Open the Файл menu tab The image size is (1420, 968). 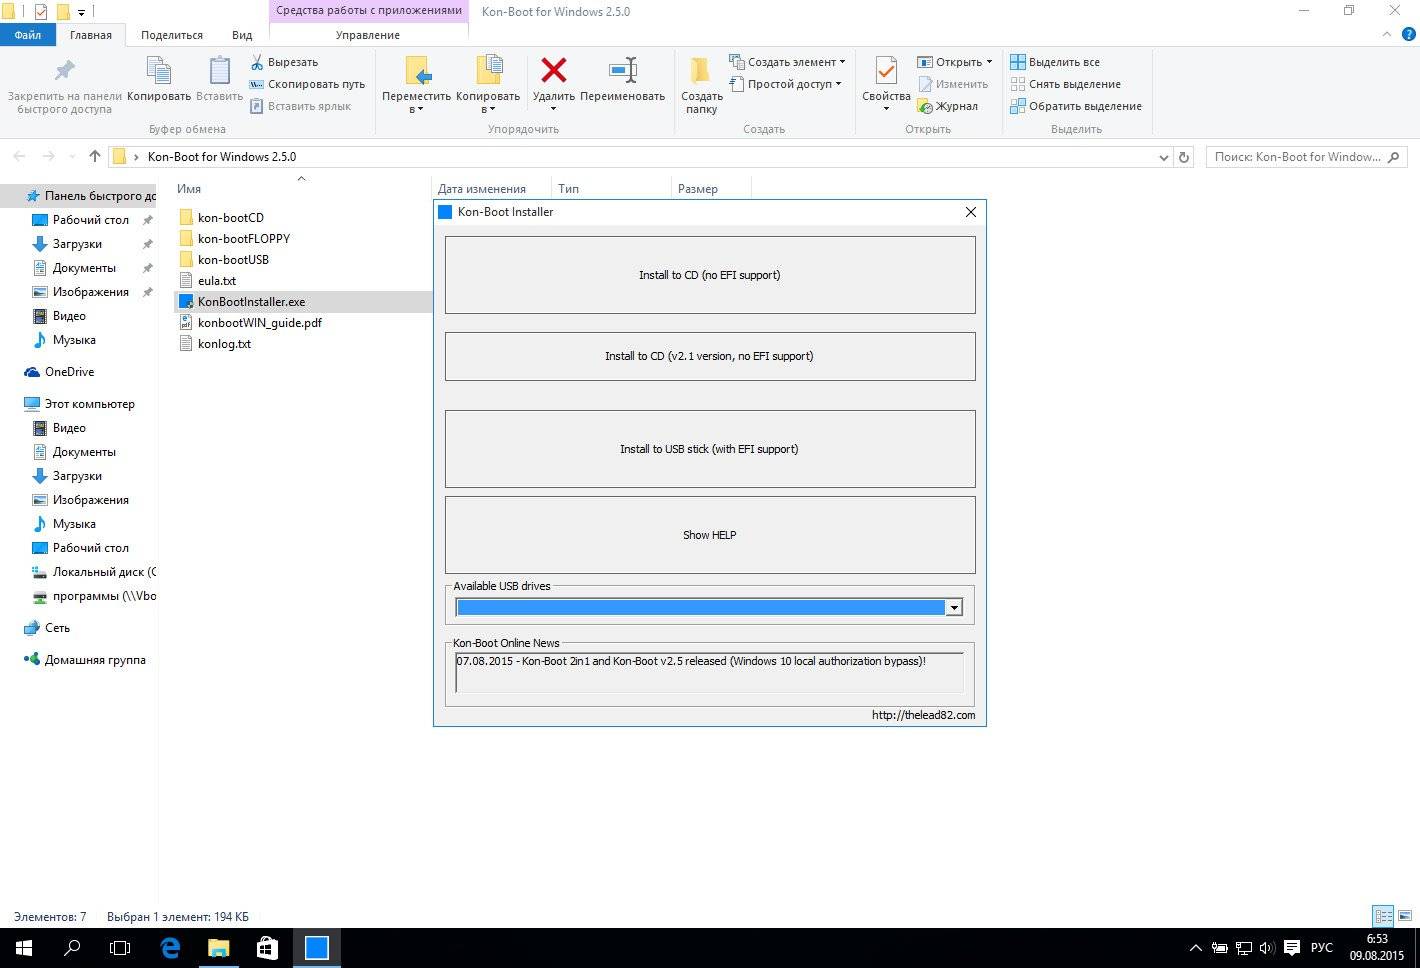tap(28, 35)
